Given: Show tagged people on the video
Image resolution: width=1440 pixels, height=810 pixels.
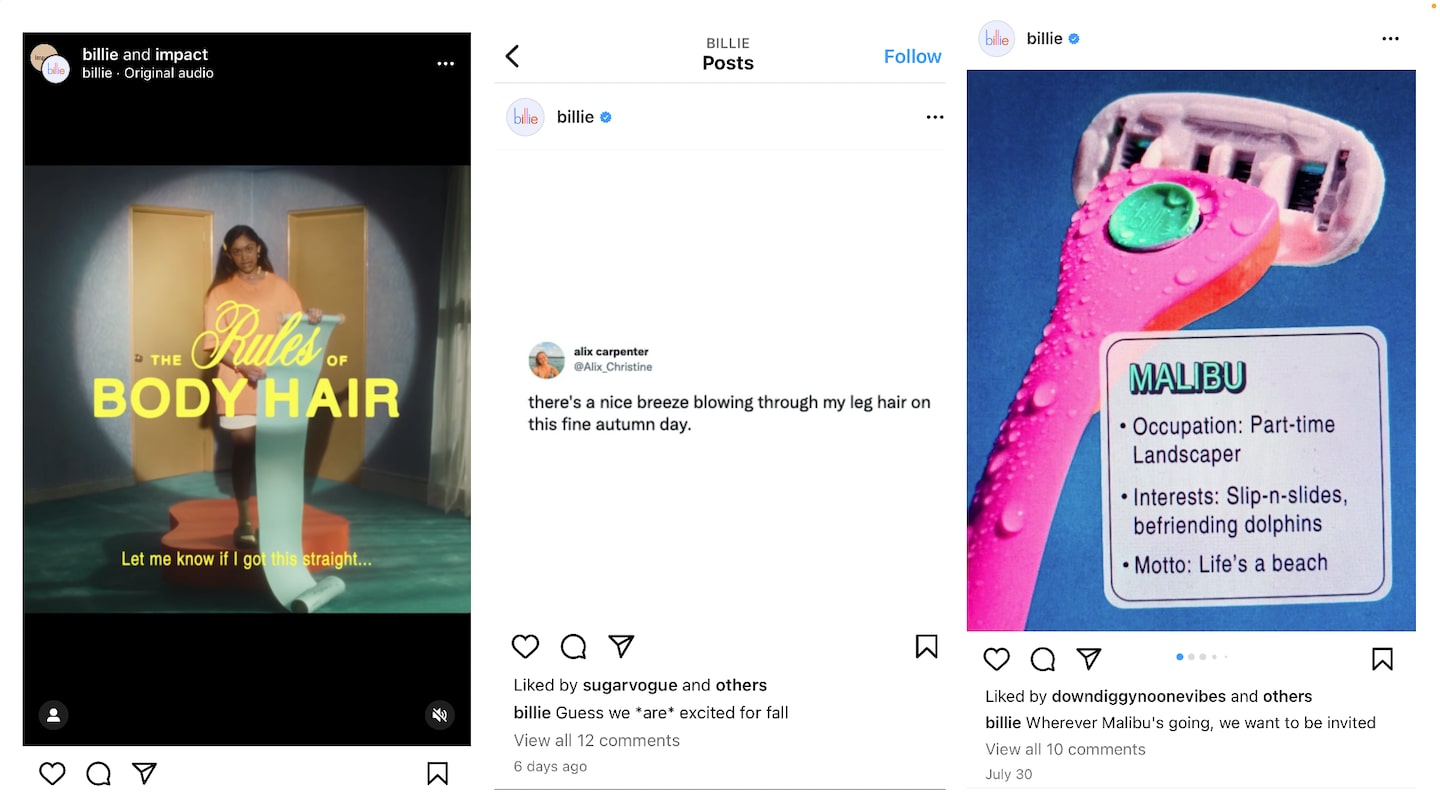Looking at the screenshot, I should point(54,715).
